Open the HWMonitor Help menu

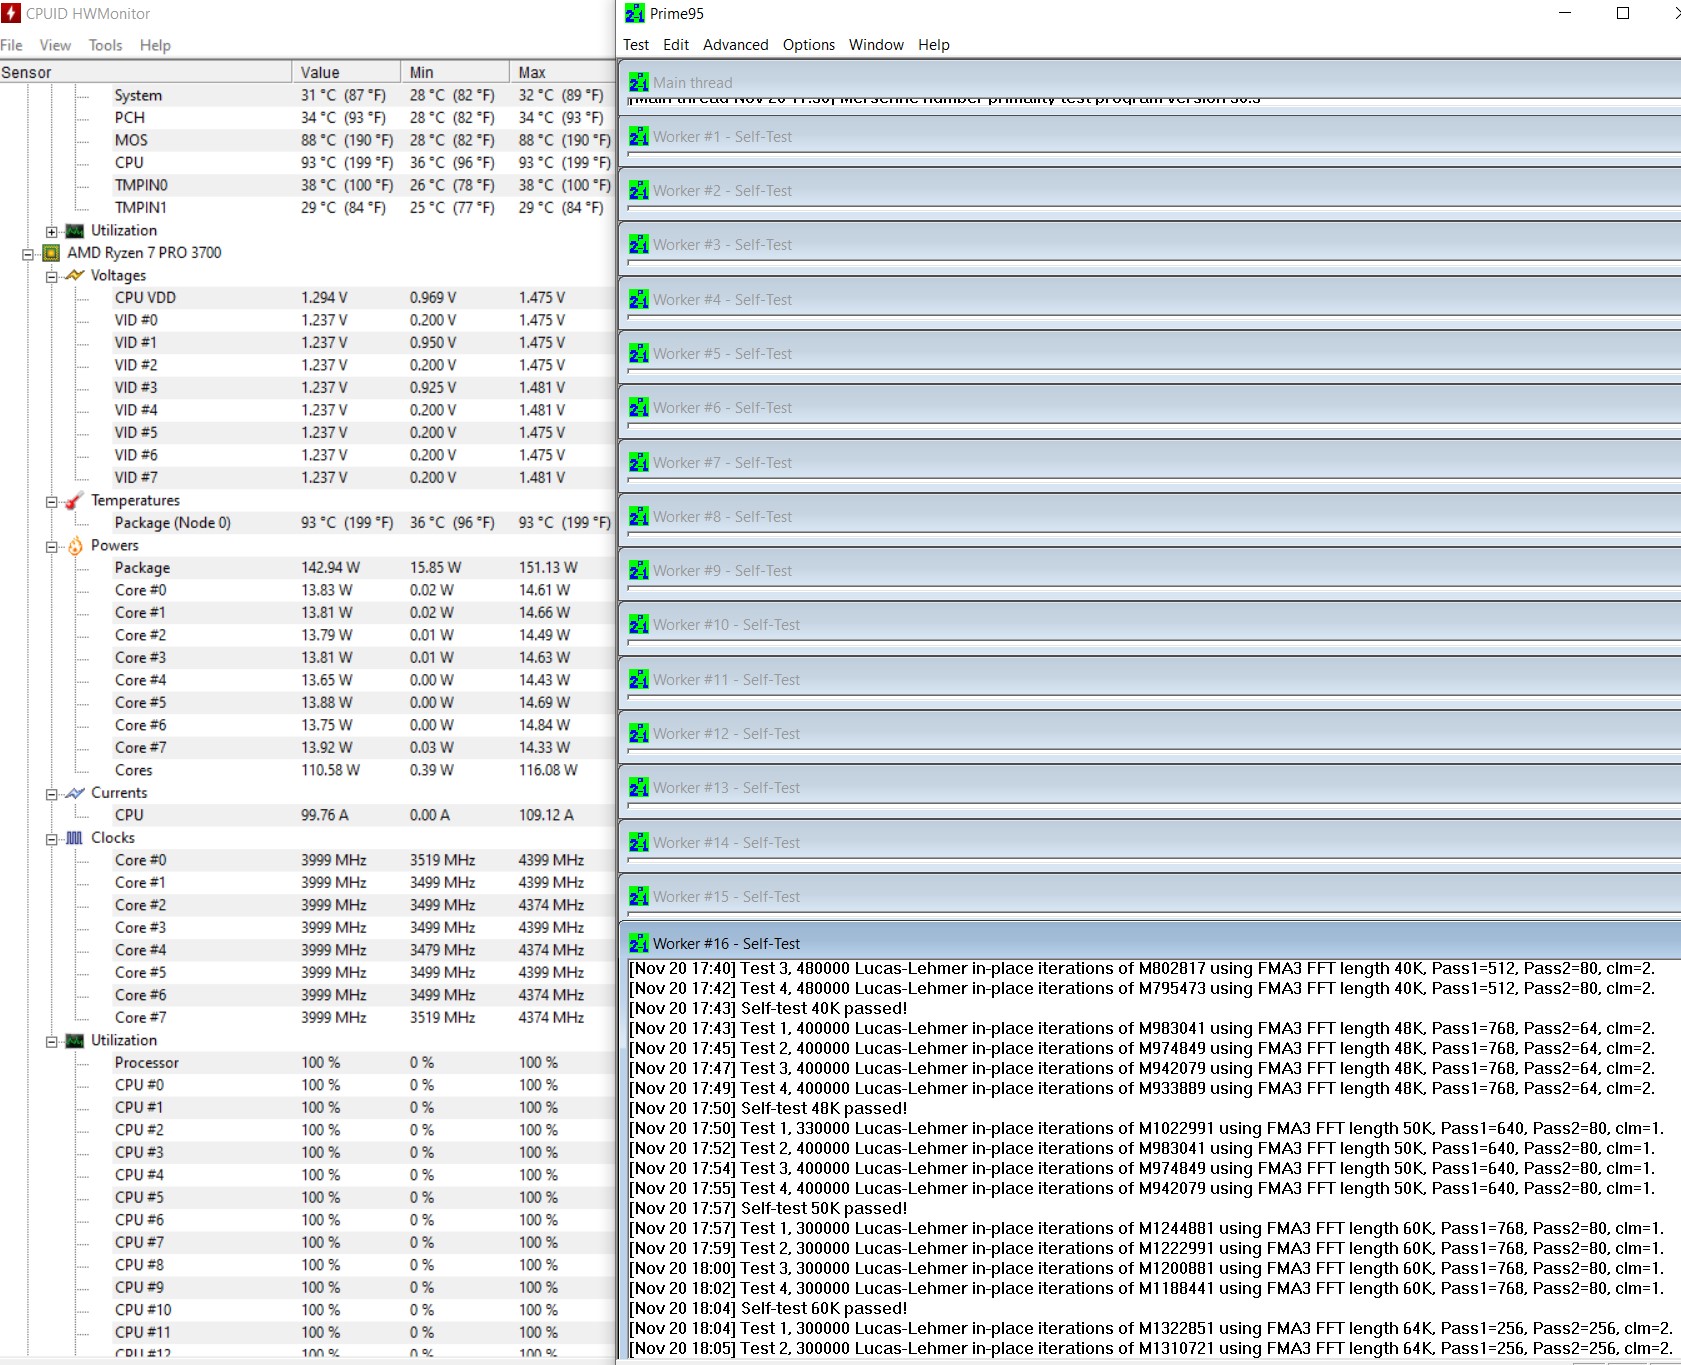tap(155, 45)
